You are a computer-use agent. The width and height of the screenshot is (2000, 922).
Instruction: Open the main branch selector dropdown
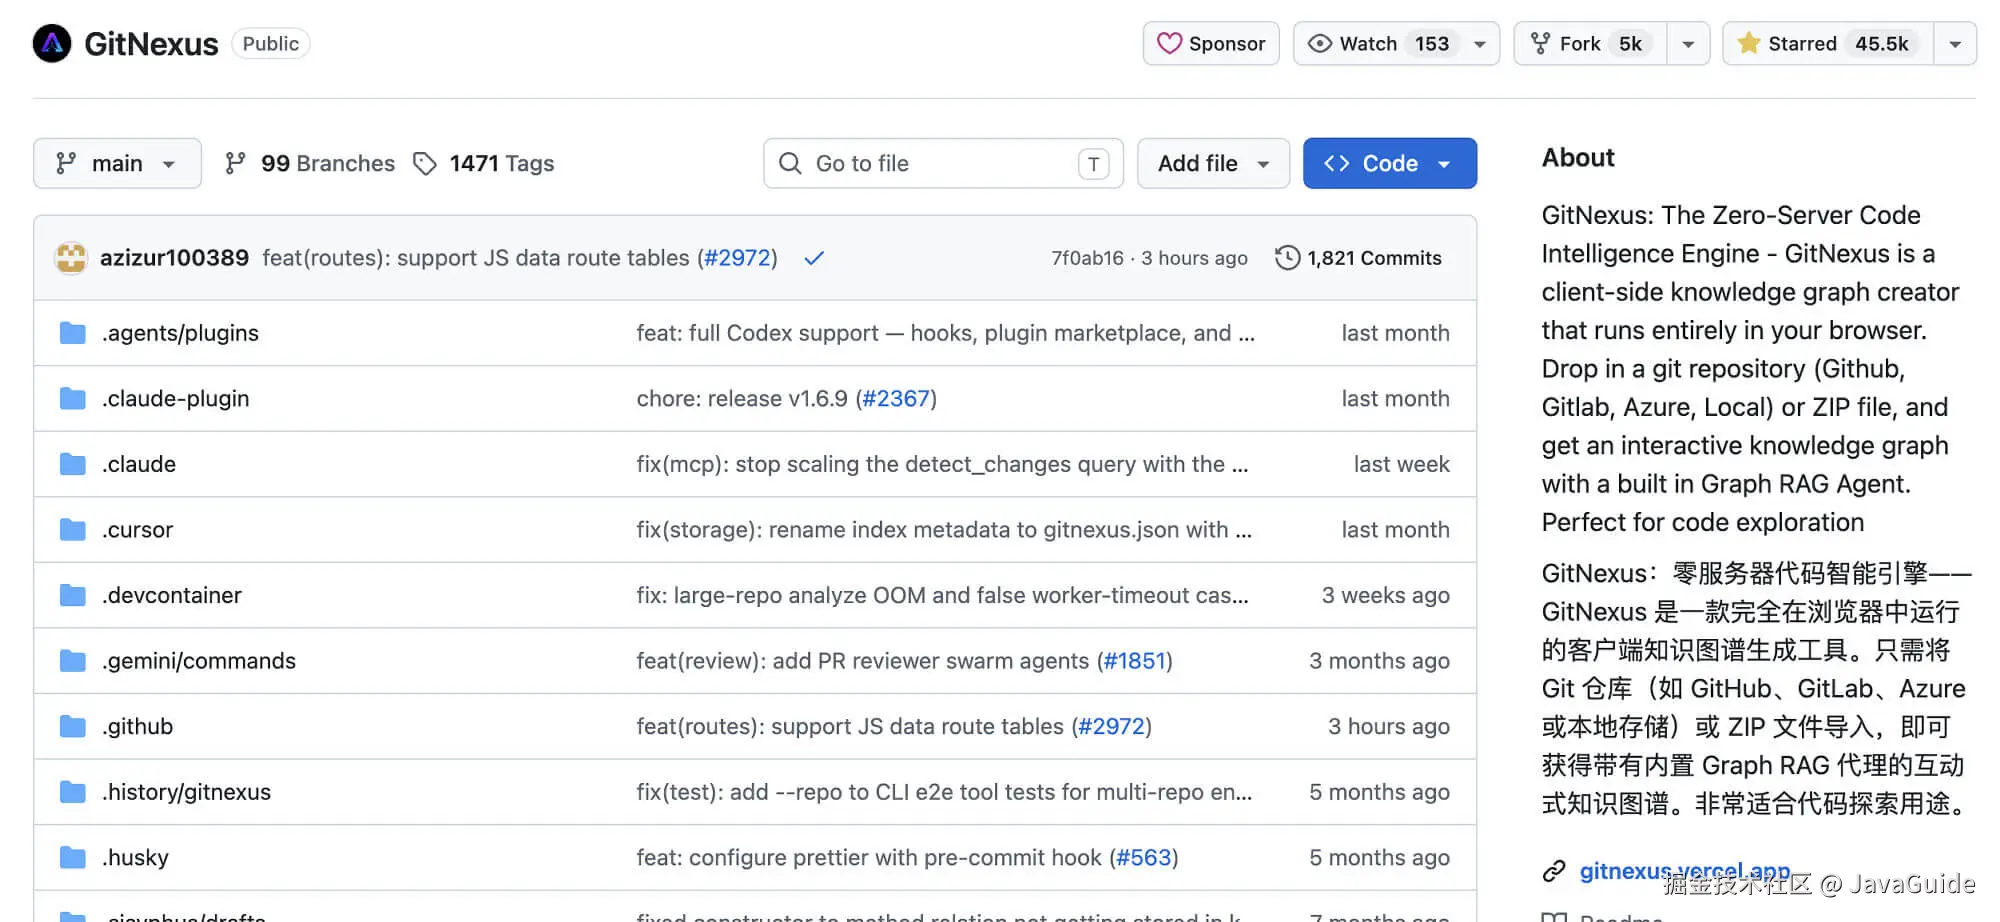coord(117,163)
